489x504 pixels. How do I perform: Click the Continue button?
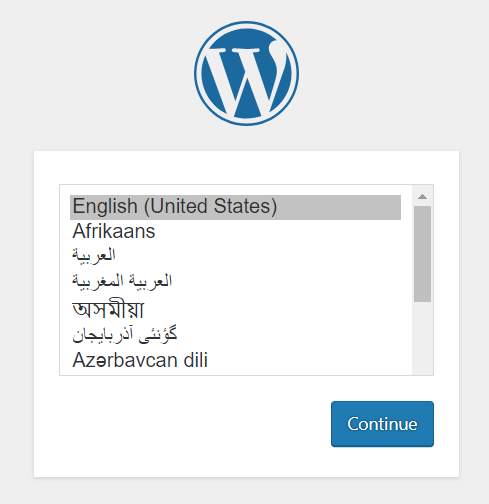tap(382, 424)
